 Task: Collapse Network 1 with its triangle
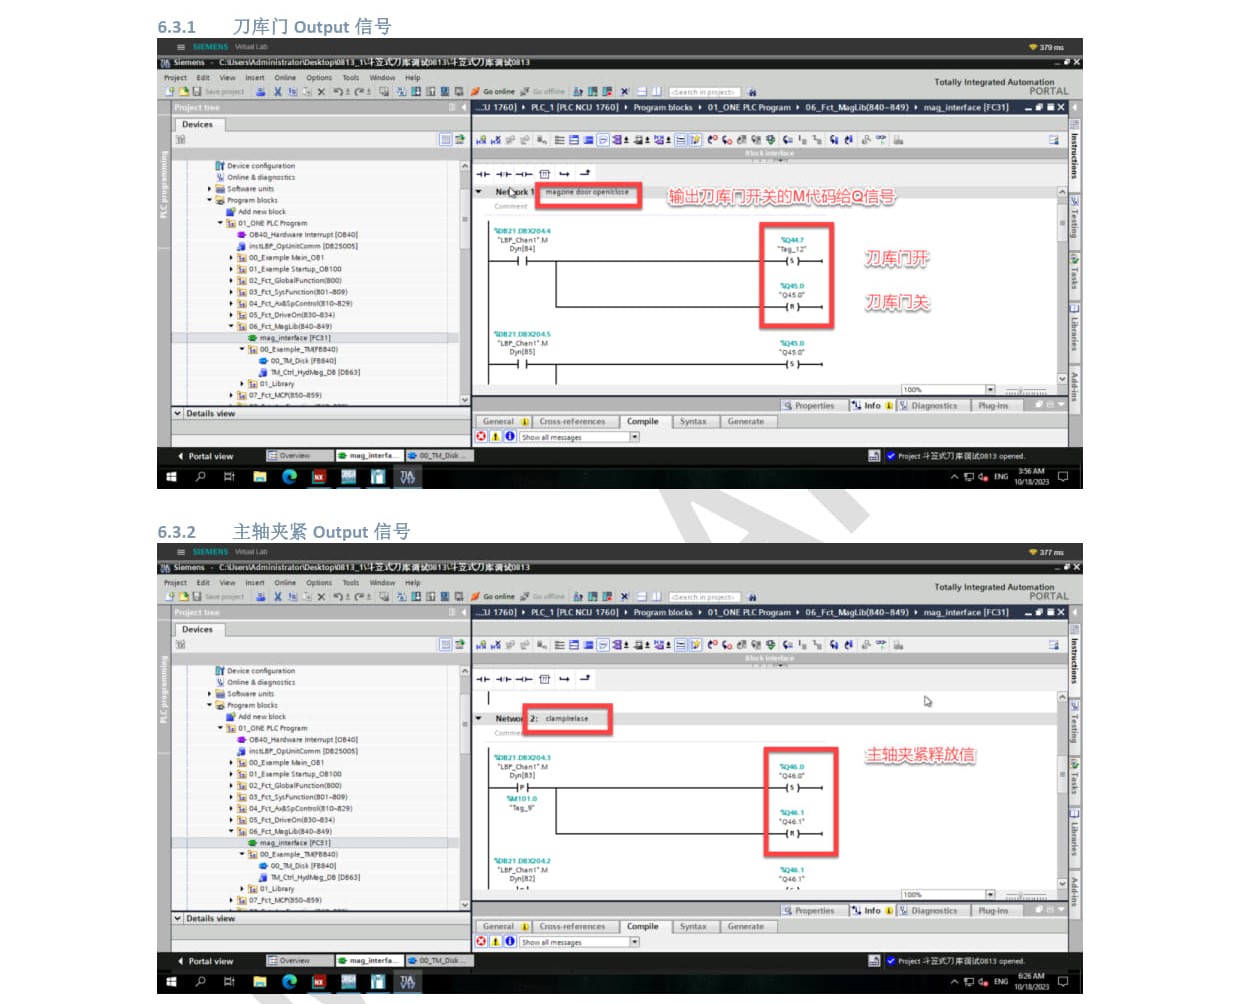479,192
